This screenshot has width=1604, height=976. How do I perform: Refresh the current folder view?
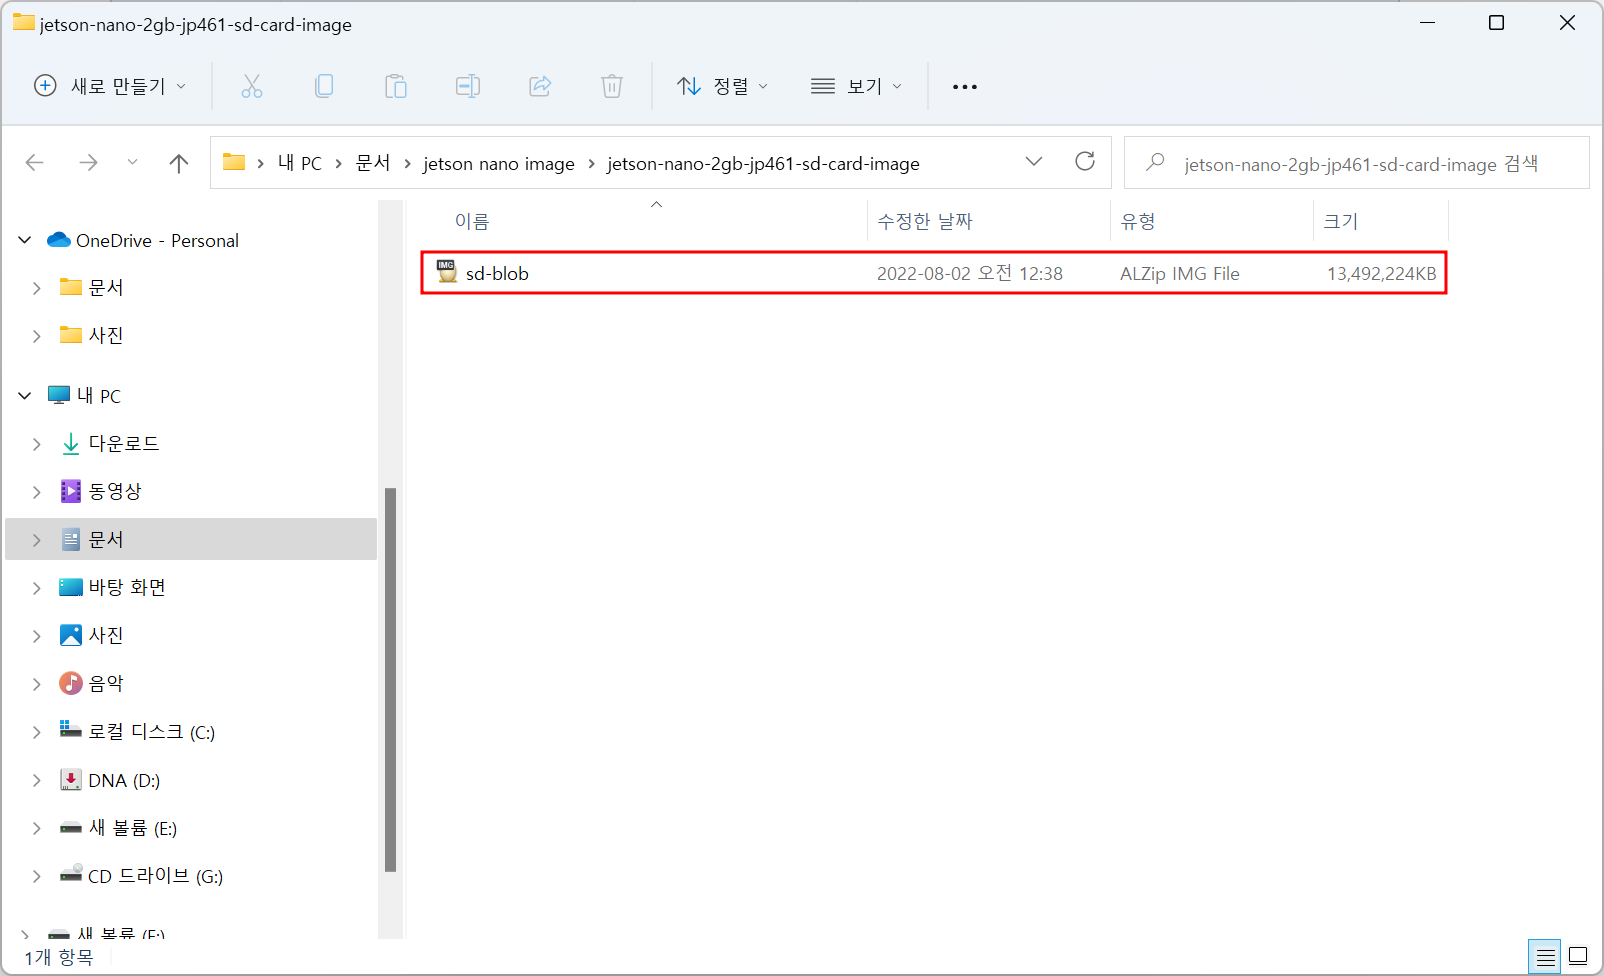pyautogui.click(x=1085, y=161)
